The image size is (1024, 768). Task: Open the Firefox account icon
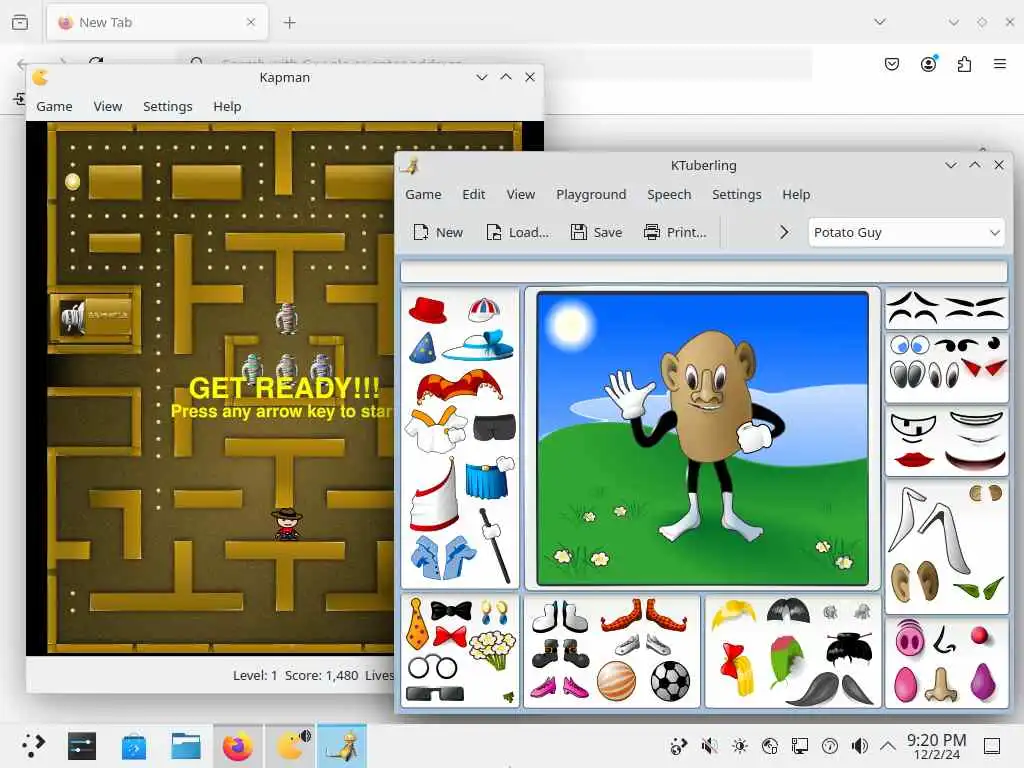click(x=928, y=64)
